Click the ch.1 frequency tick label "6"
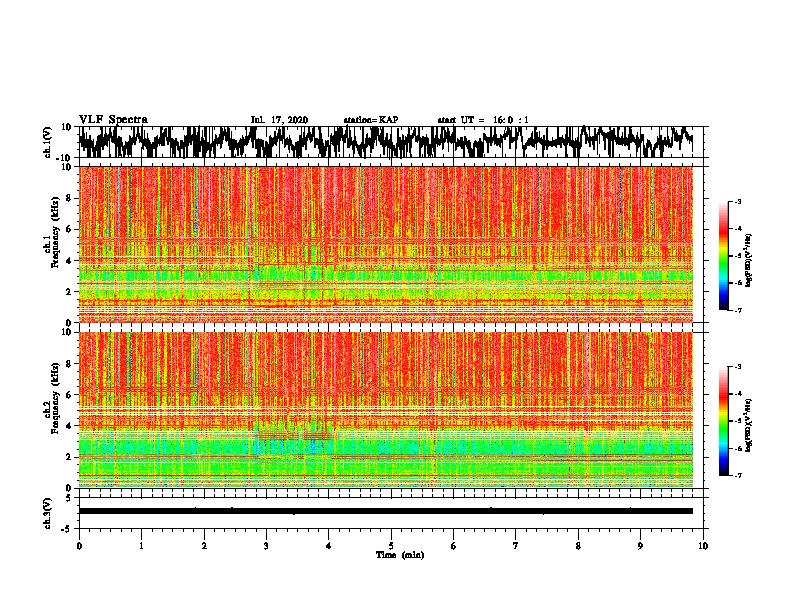This screenshot has width=792, height=612. point(69,229)
